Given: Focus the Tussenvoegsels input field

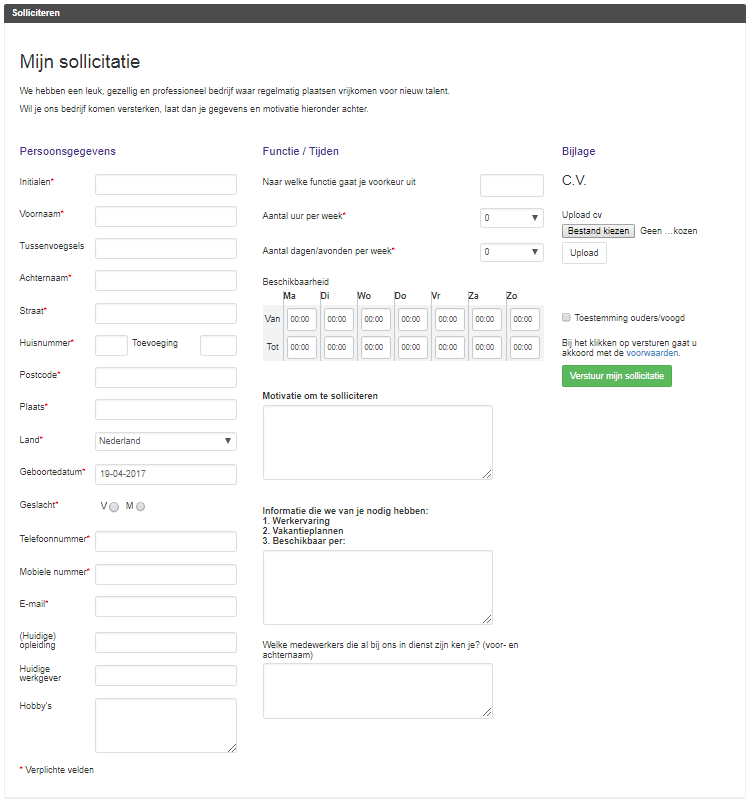Looking at the screenshot, I should click(x=166, y=248).
